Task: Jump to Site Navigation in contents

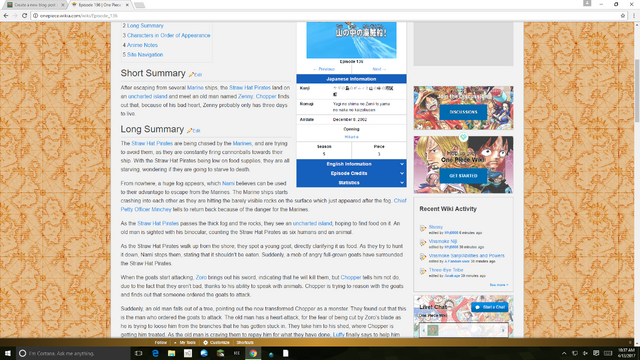Action: [x=145, y=55]
